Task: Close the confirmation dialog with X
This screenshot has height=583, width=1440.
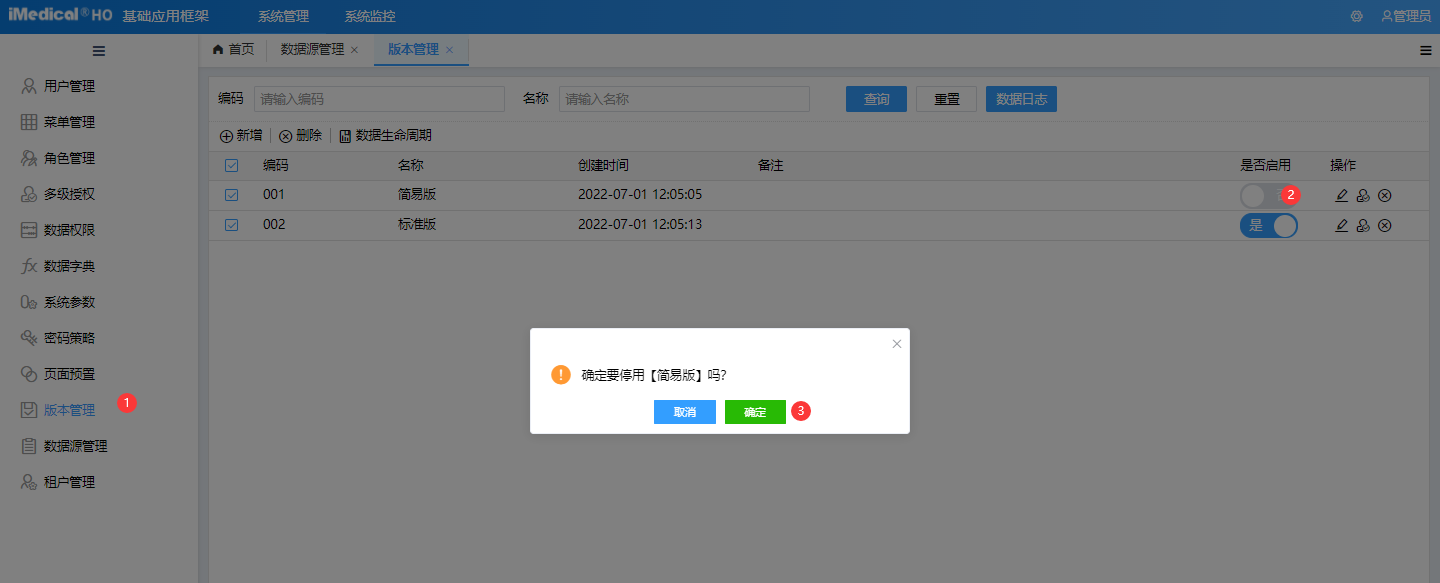Action: pos(897,344)
